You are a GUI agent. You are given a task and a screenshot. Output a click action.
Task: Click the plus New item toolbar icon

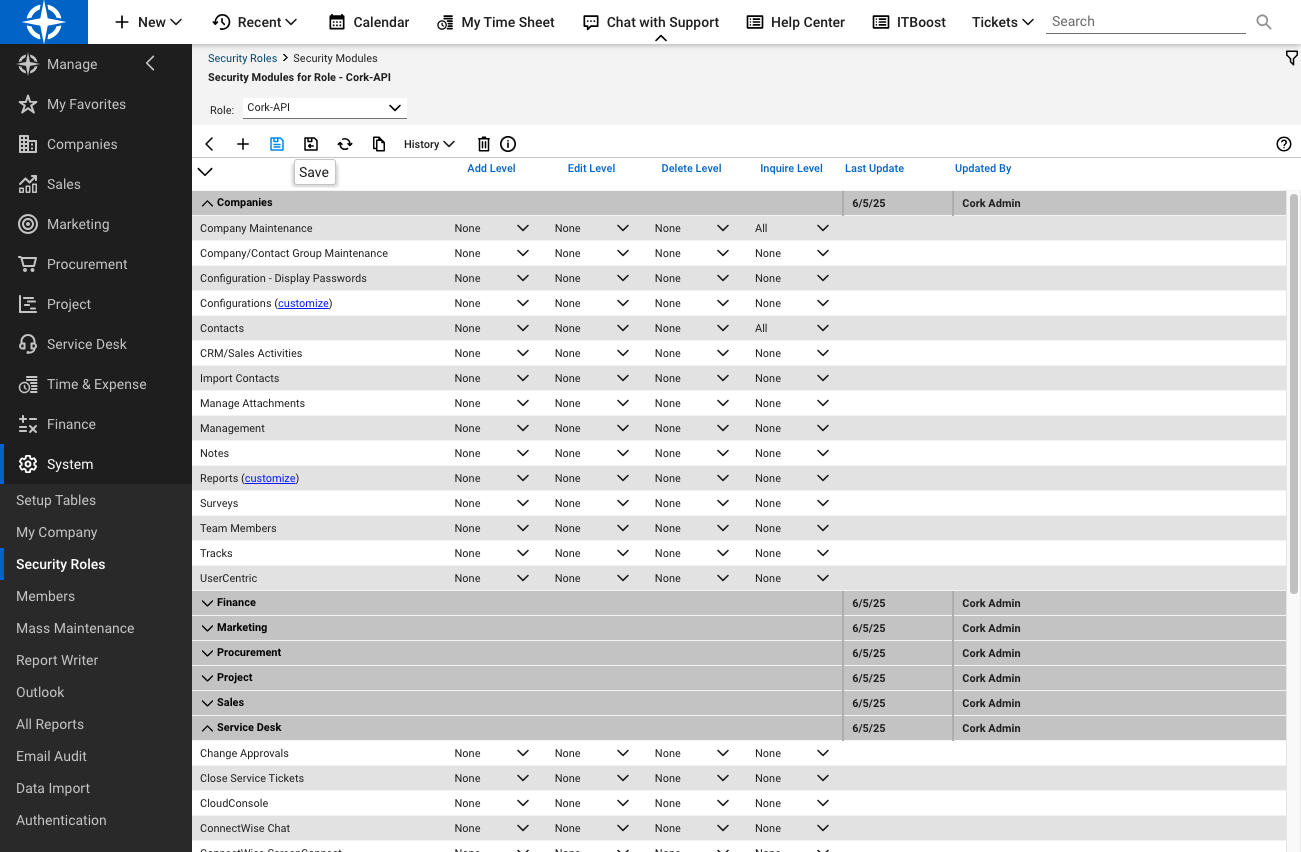click(x=243, y=144)
